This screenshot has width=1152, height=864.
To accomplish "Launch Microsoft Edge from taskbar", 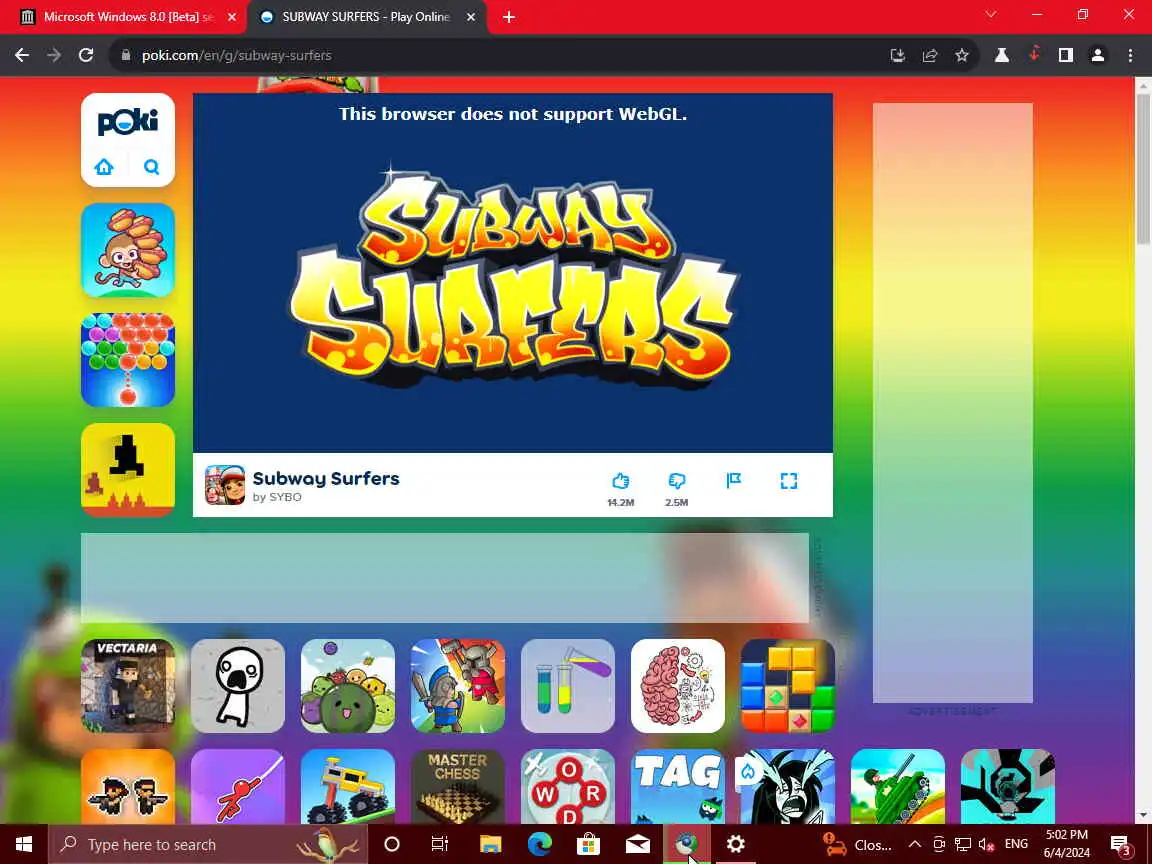I will point(539,844).
